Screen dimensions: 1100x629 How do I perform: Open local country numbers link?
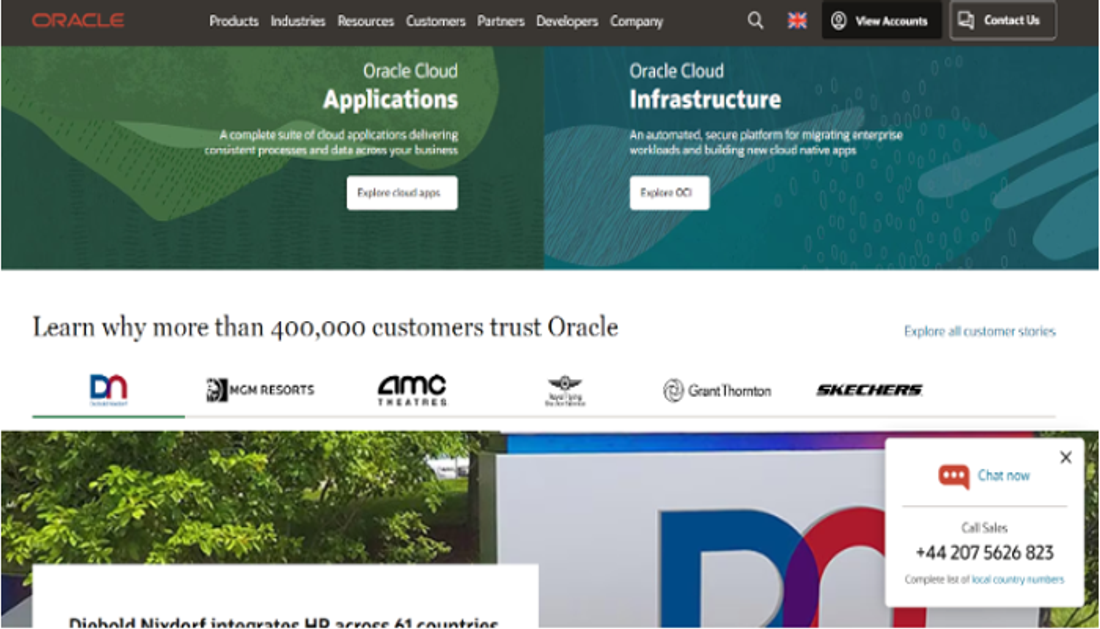[x=1018, y=579]
